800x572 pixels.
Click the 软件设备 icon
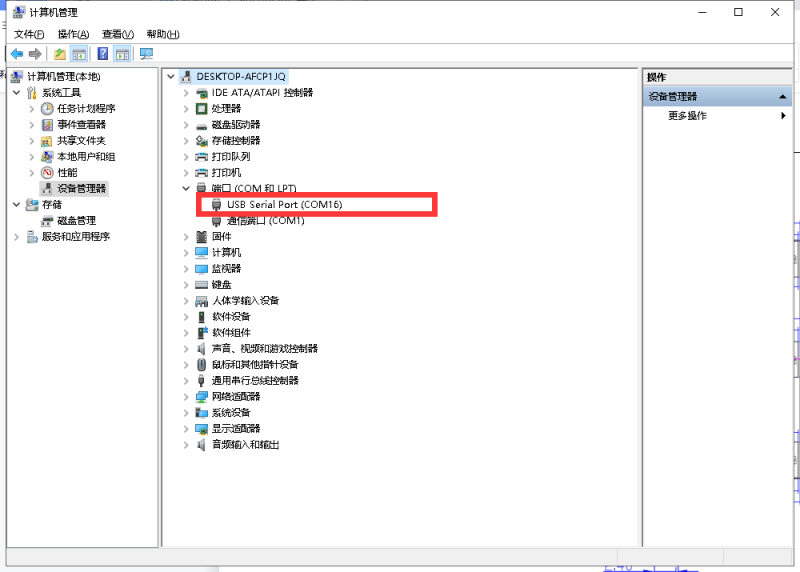point(202,317)
